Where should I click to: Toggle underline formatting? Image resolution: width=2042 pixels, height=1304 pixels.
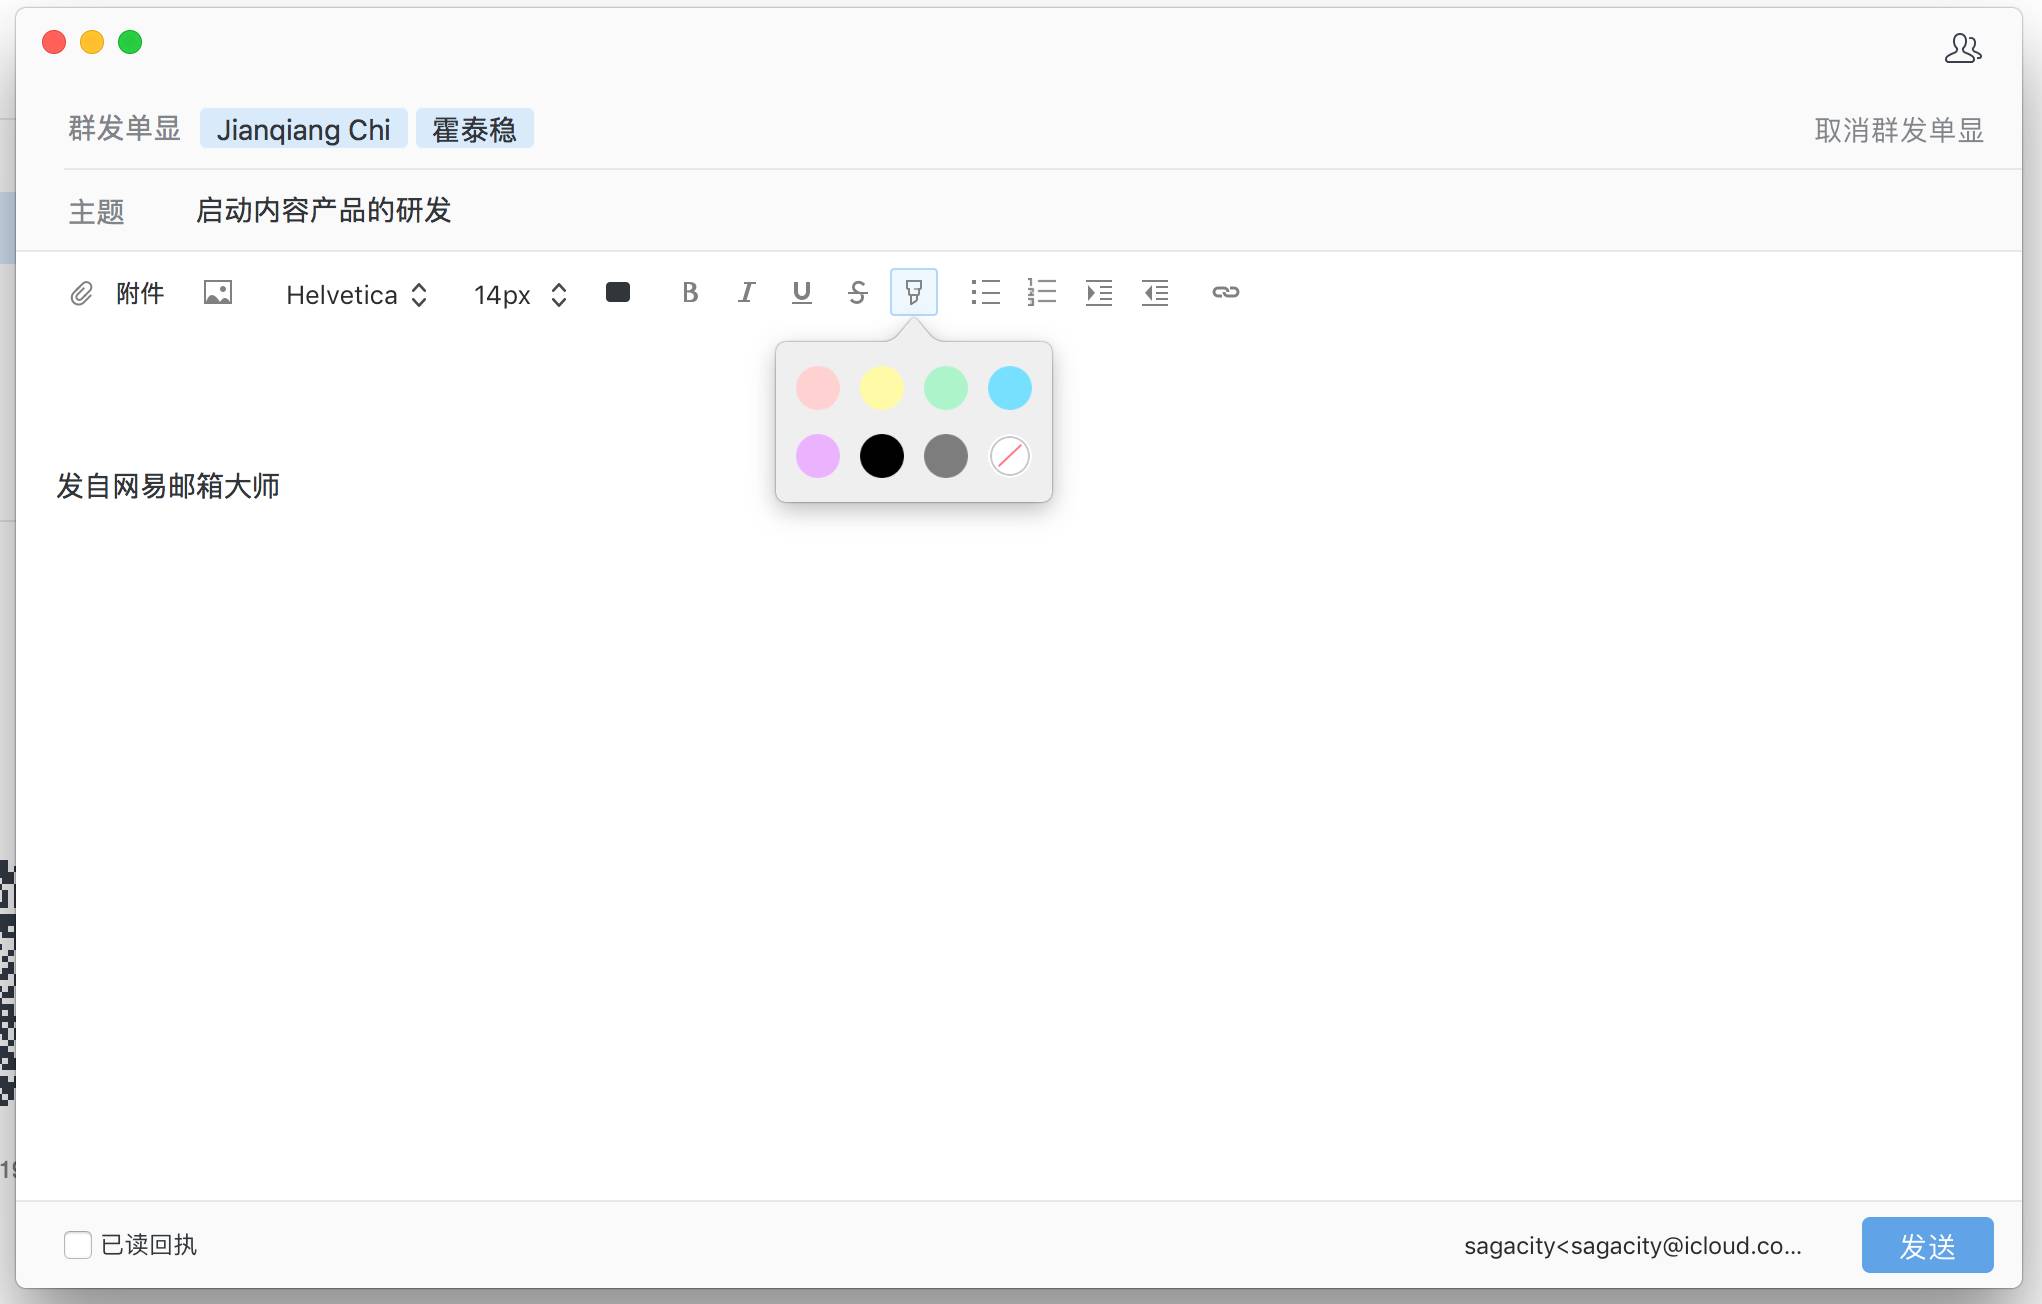tap(801, 292)
